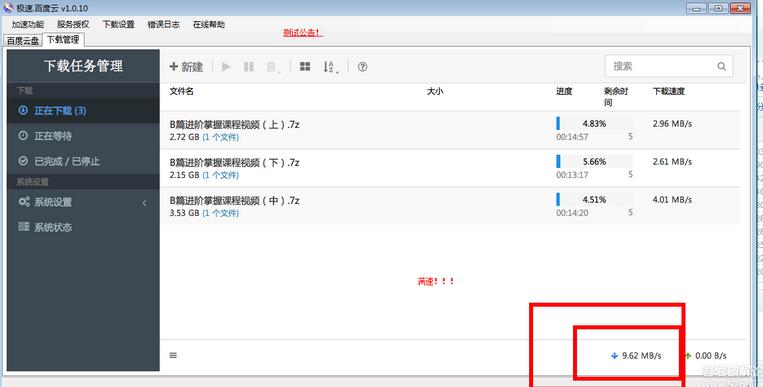This screenshot has height=387, width=763.
Task: Open the hamburger menu at bottom left
Action: coord(173,355)
